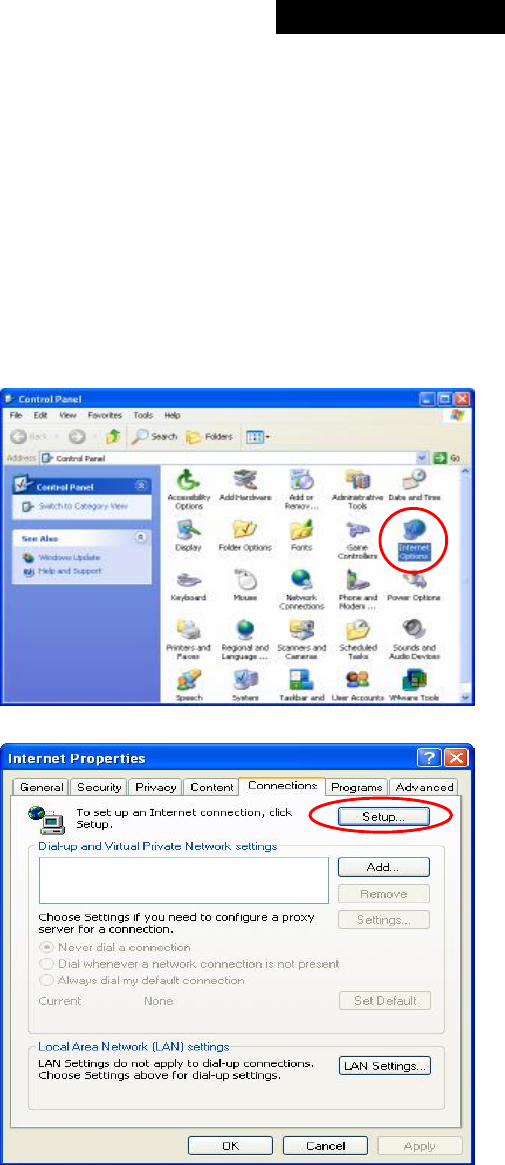Open LAN Settings... button

point(385,1065)
